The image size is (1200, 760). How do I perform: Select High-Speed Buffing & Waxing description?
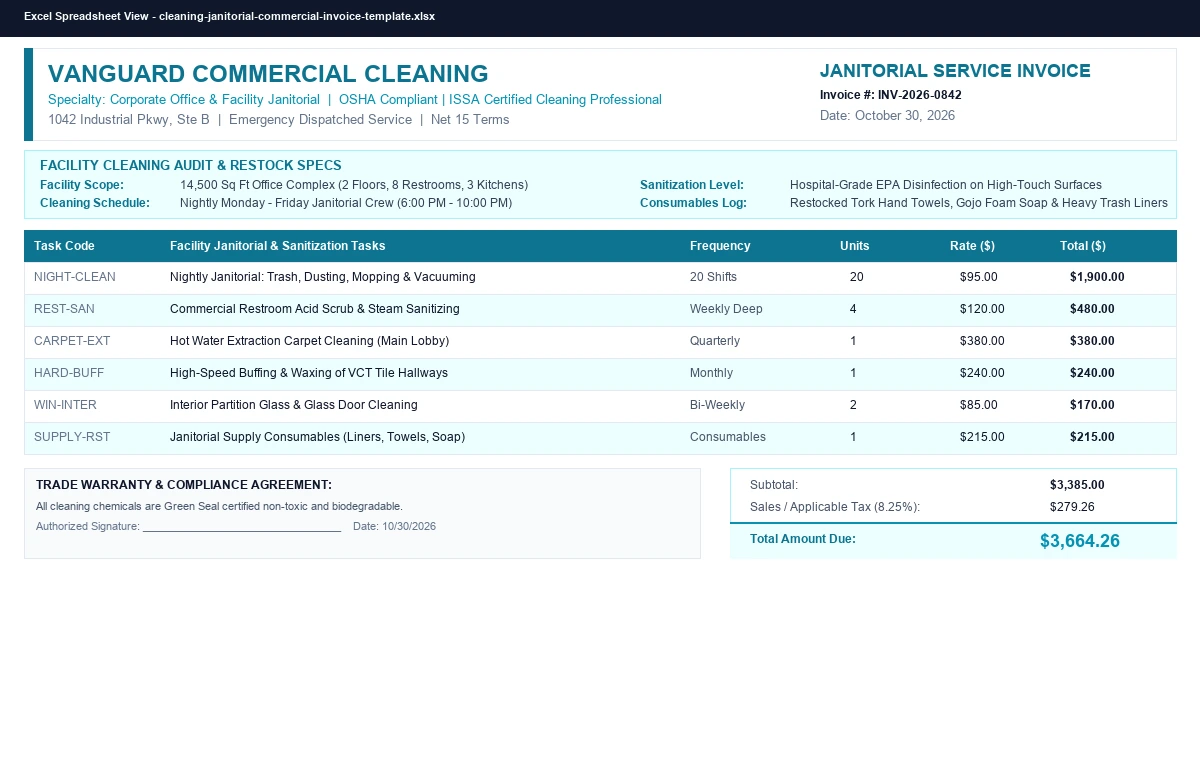[309, 373]
